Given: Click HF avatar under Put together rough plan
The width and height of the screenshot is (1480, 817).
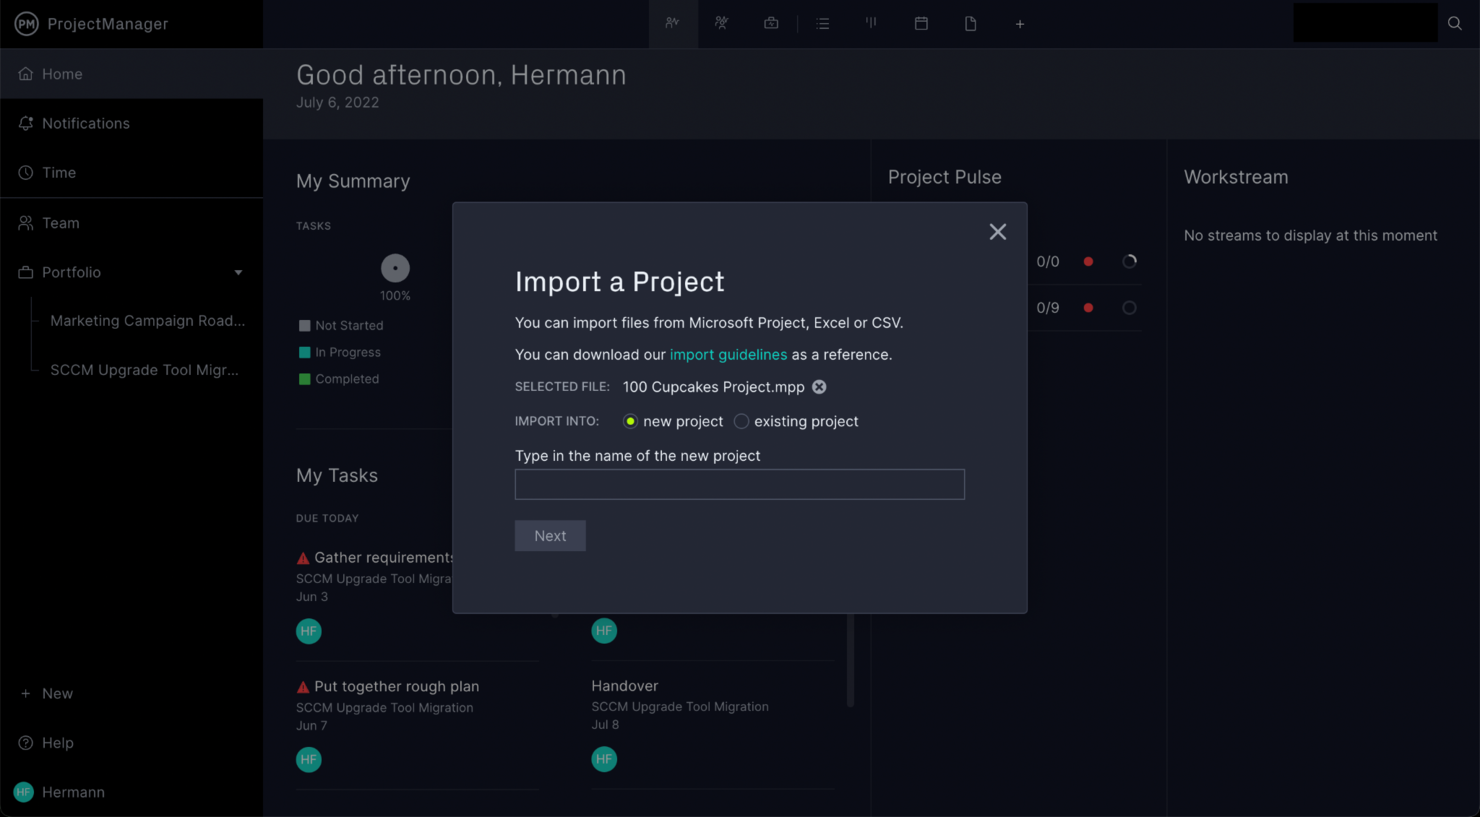Looking at the screenshot, I should [x=309, y=760].
